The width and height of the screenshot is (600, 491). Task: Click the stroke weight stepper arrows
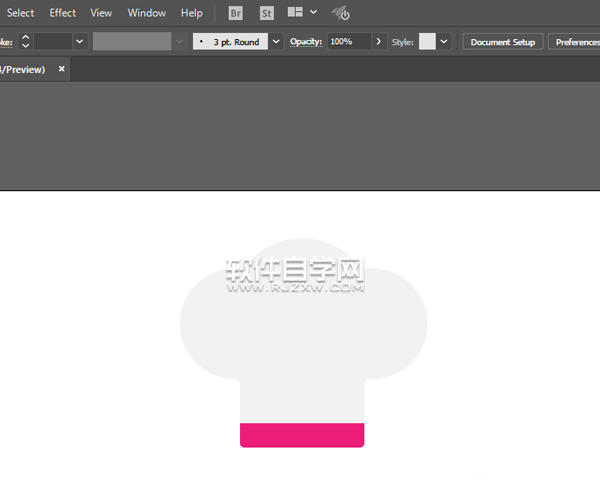25,42
